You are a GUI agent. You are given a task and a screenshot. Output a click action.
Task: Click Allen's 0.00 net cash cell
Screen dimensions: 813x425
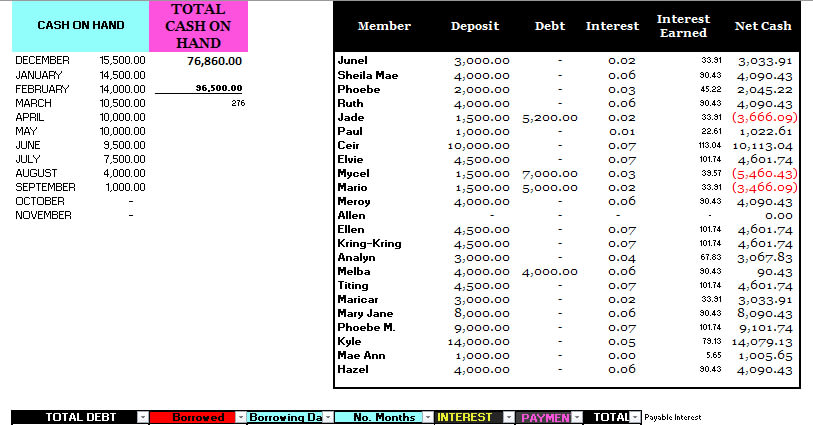[x=779, y=216]
